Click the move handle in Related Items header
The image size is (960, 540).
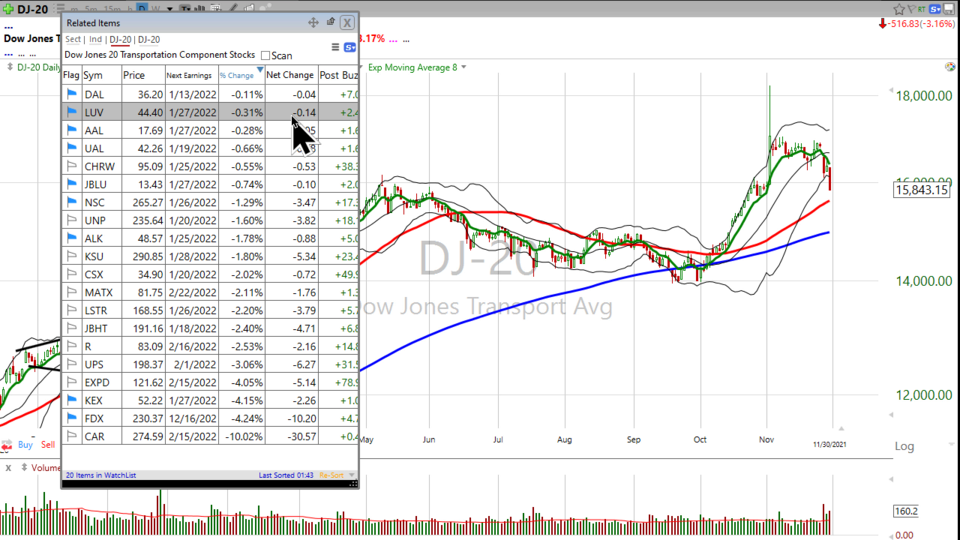tap(313, 22)
